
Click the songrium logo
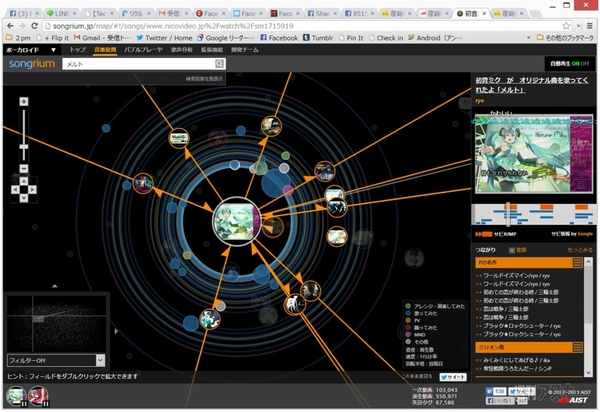(x=32, y=64)
